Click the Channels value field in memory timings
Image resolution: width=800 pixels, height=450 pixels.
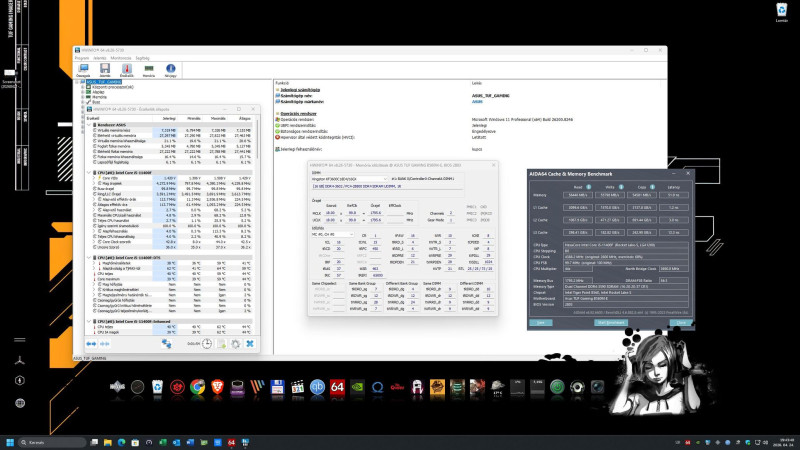point(451,213)
